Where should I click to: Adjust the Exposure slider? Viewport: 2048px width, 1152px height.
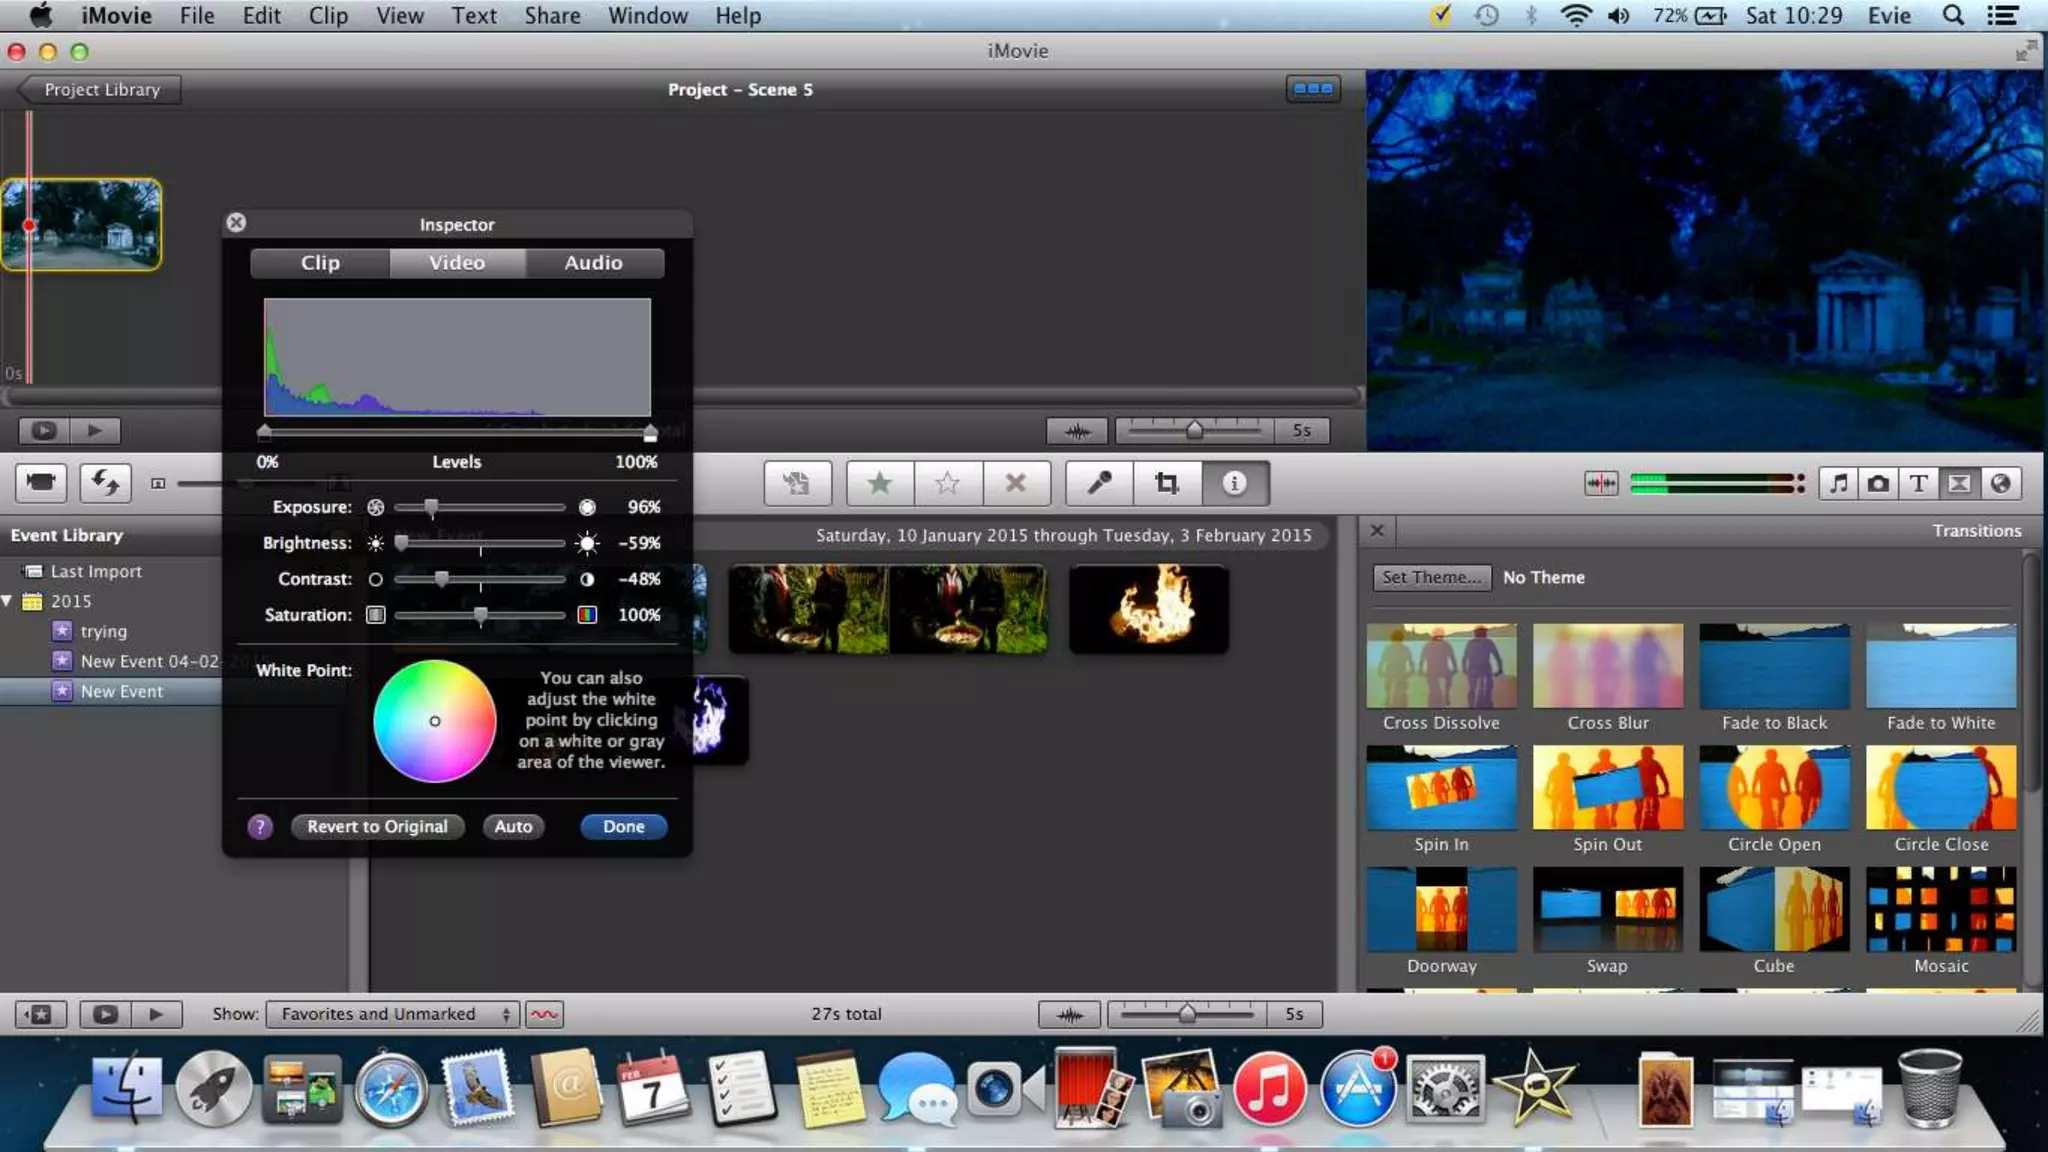click(431, 507)
